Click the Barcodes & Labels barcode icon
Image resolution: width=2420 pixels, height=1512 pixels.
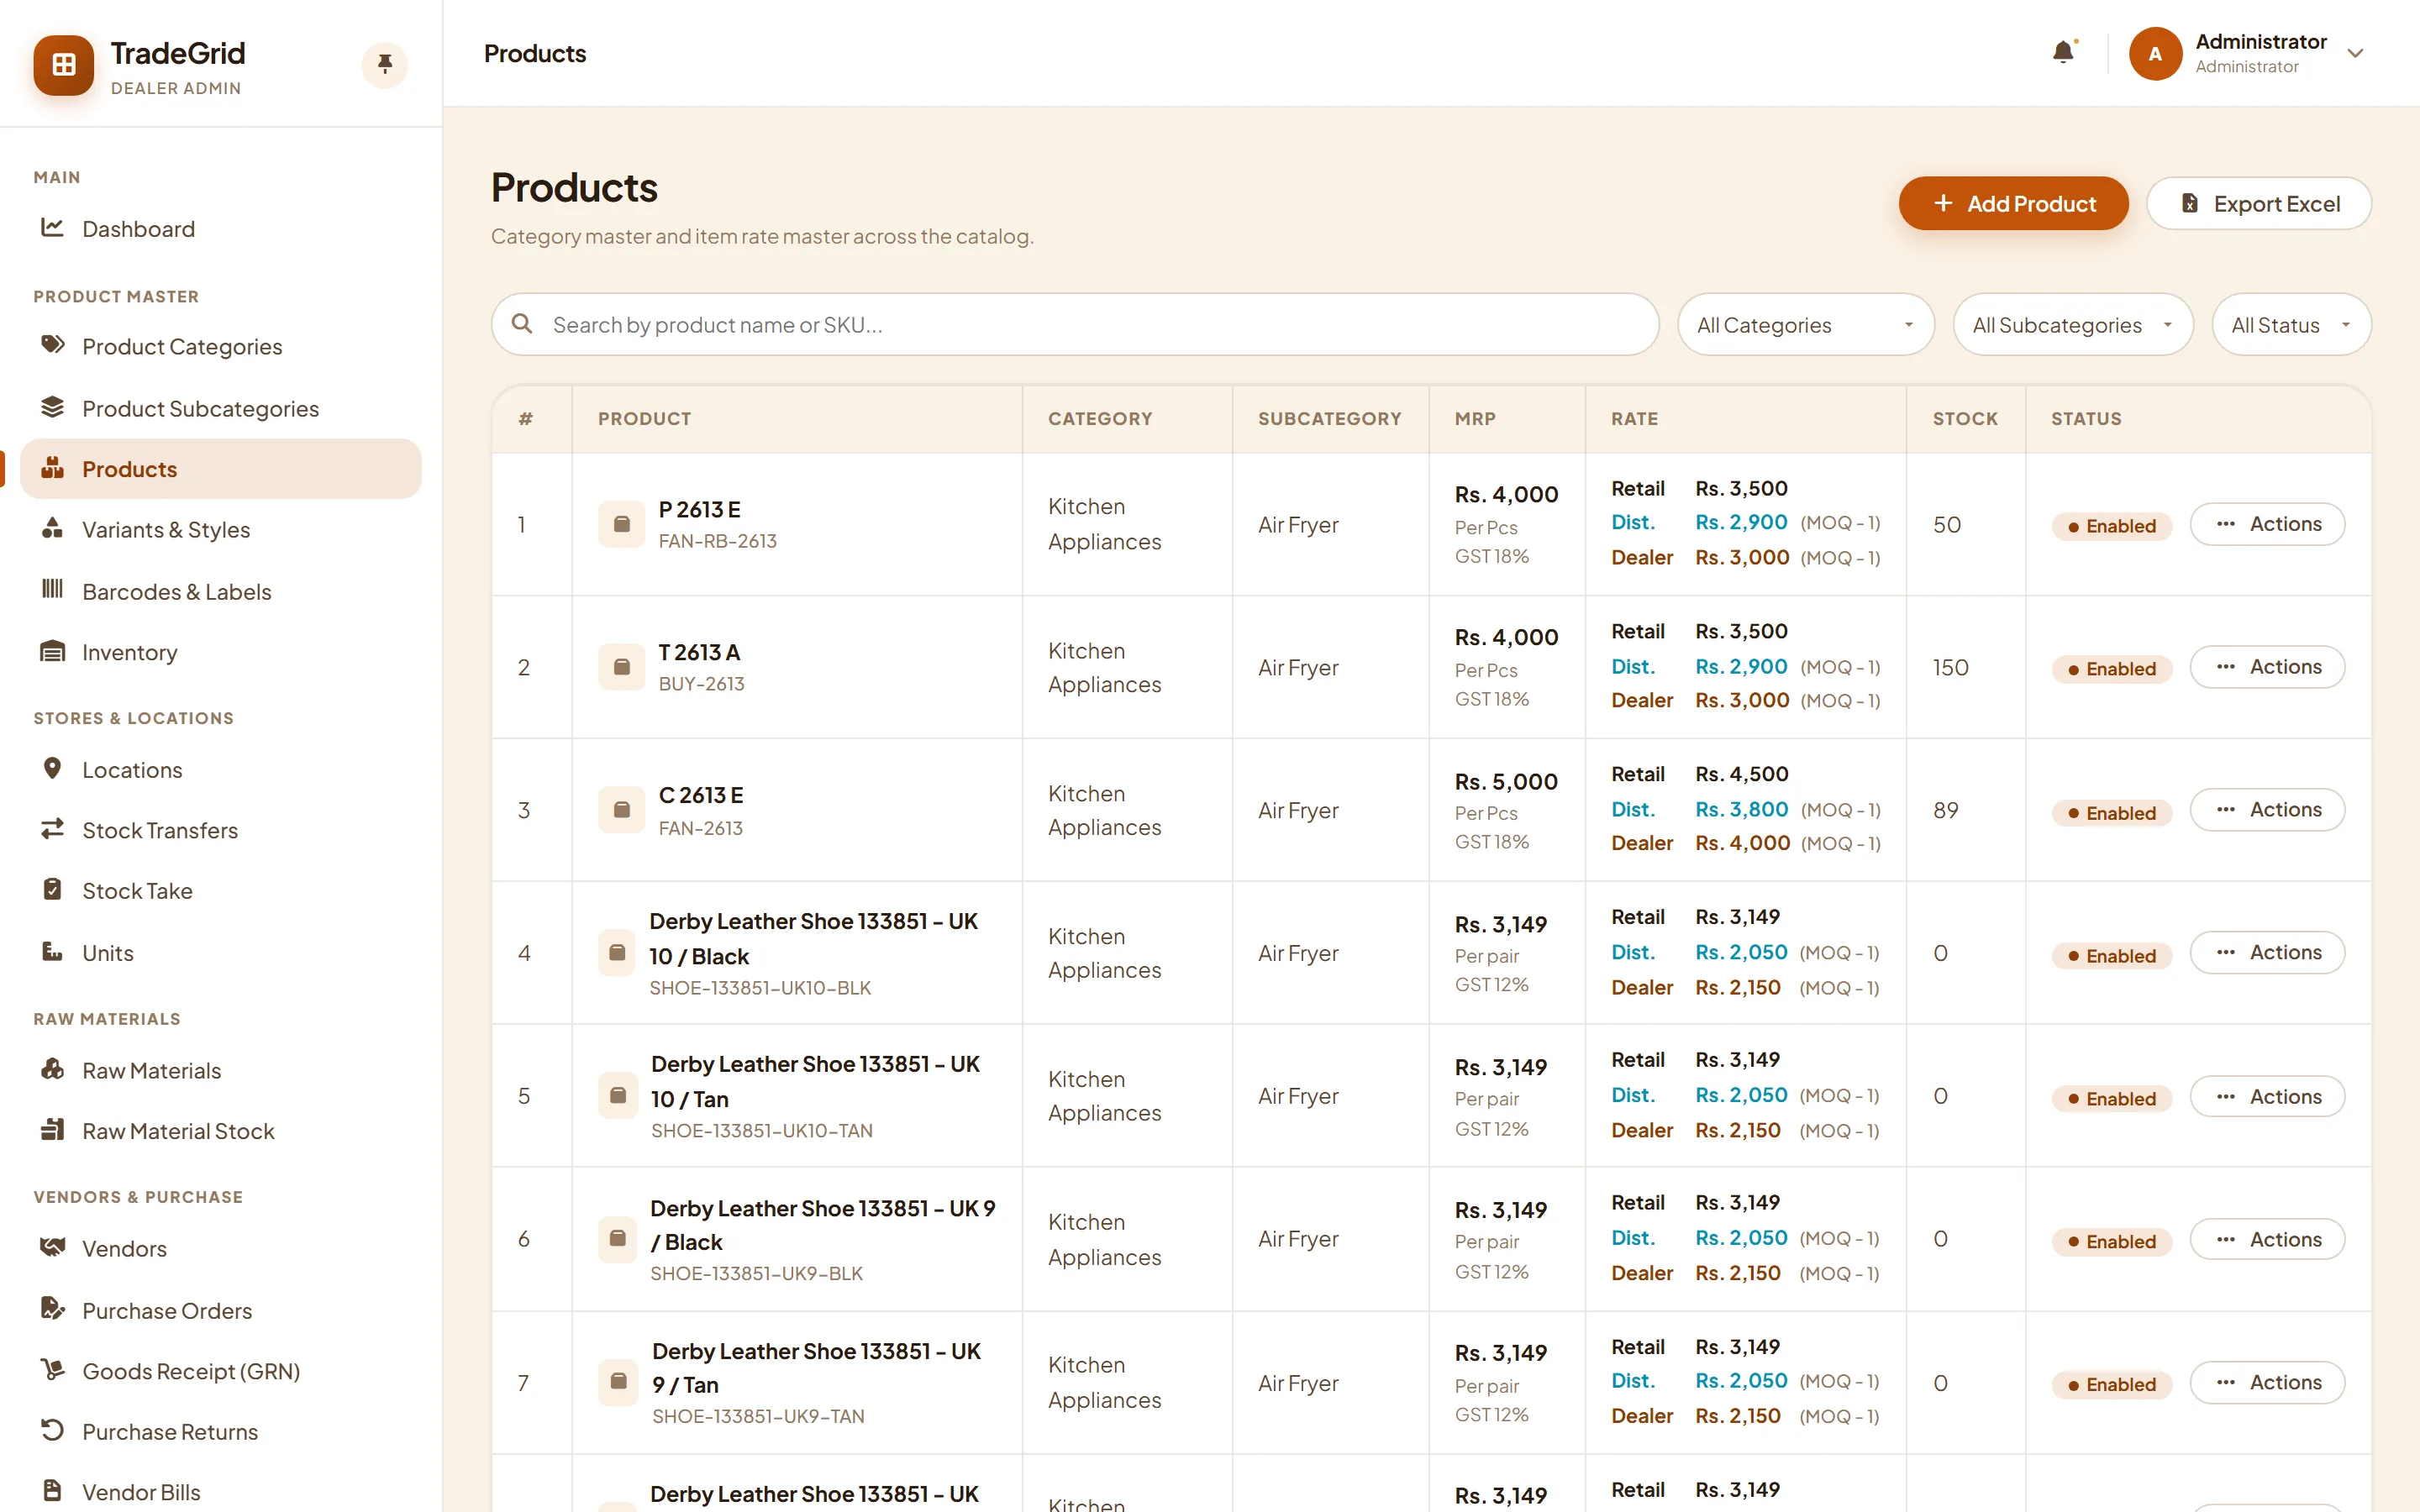point(52,590)
